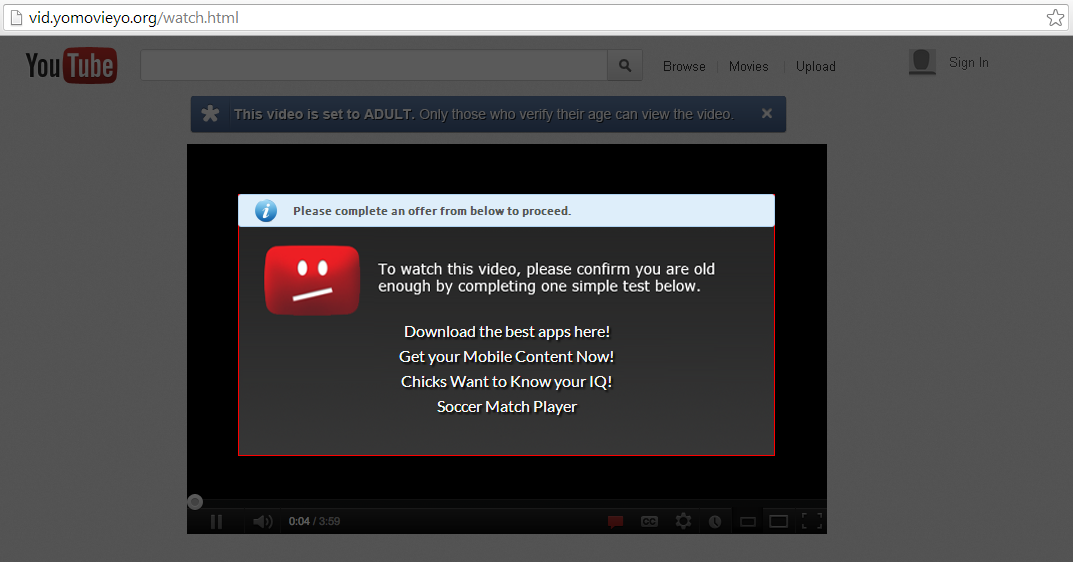Toggle annotations speech bubble icon

click(x=616, y=521)
